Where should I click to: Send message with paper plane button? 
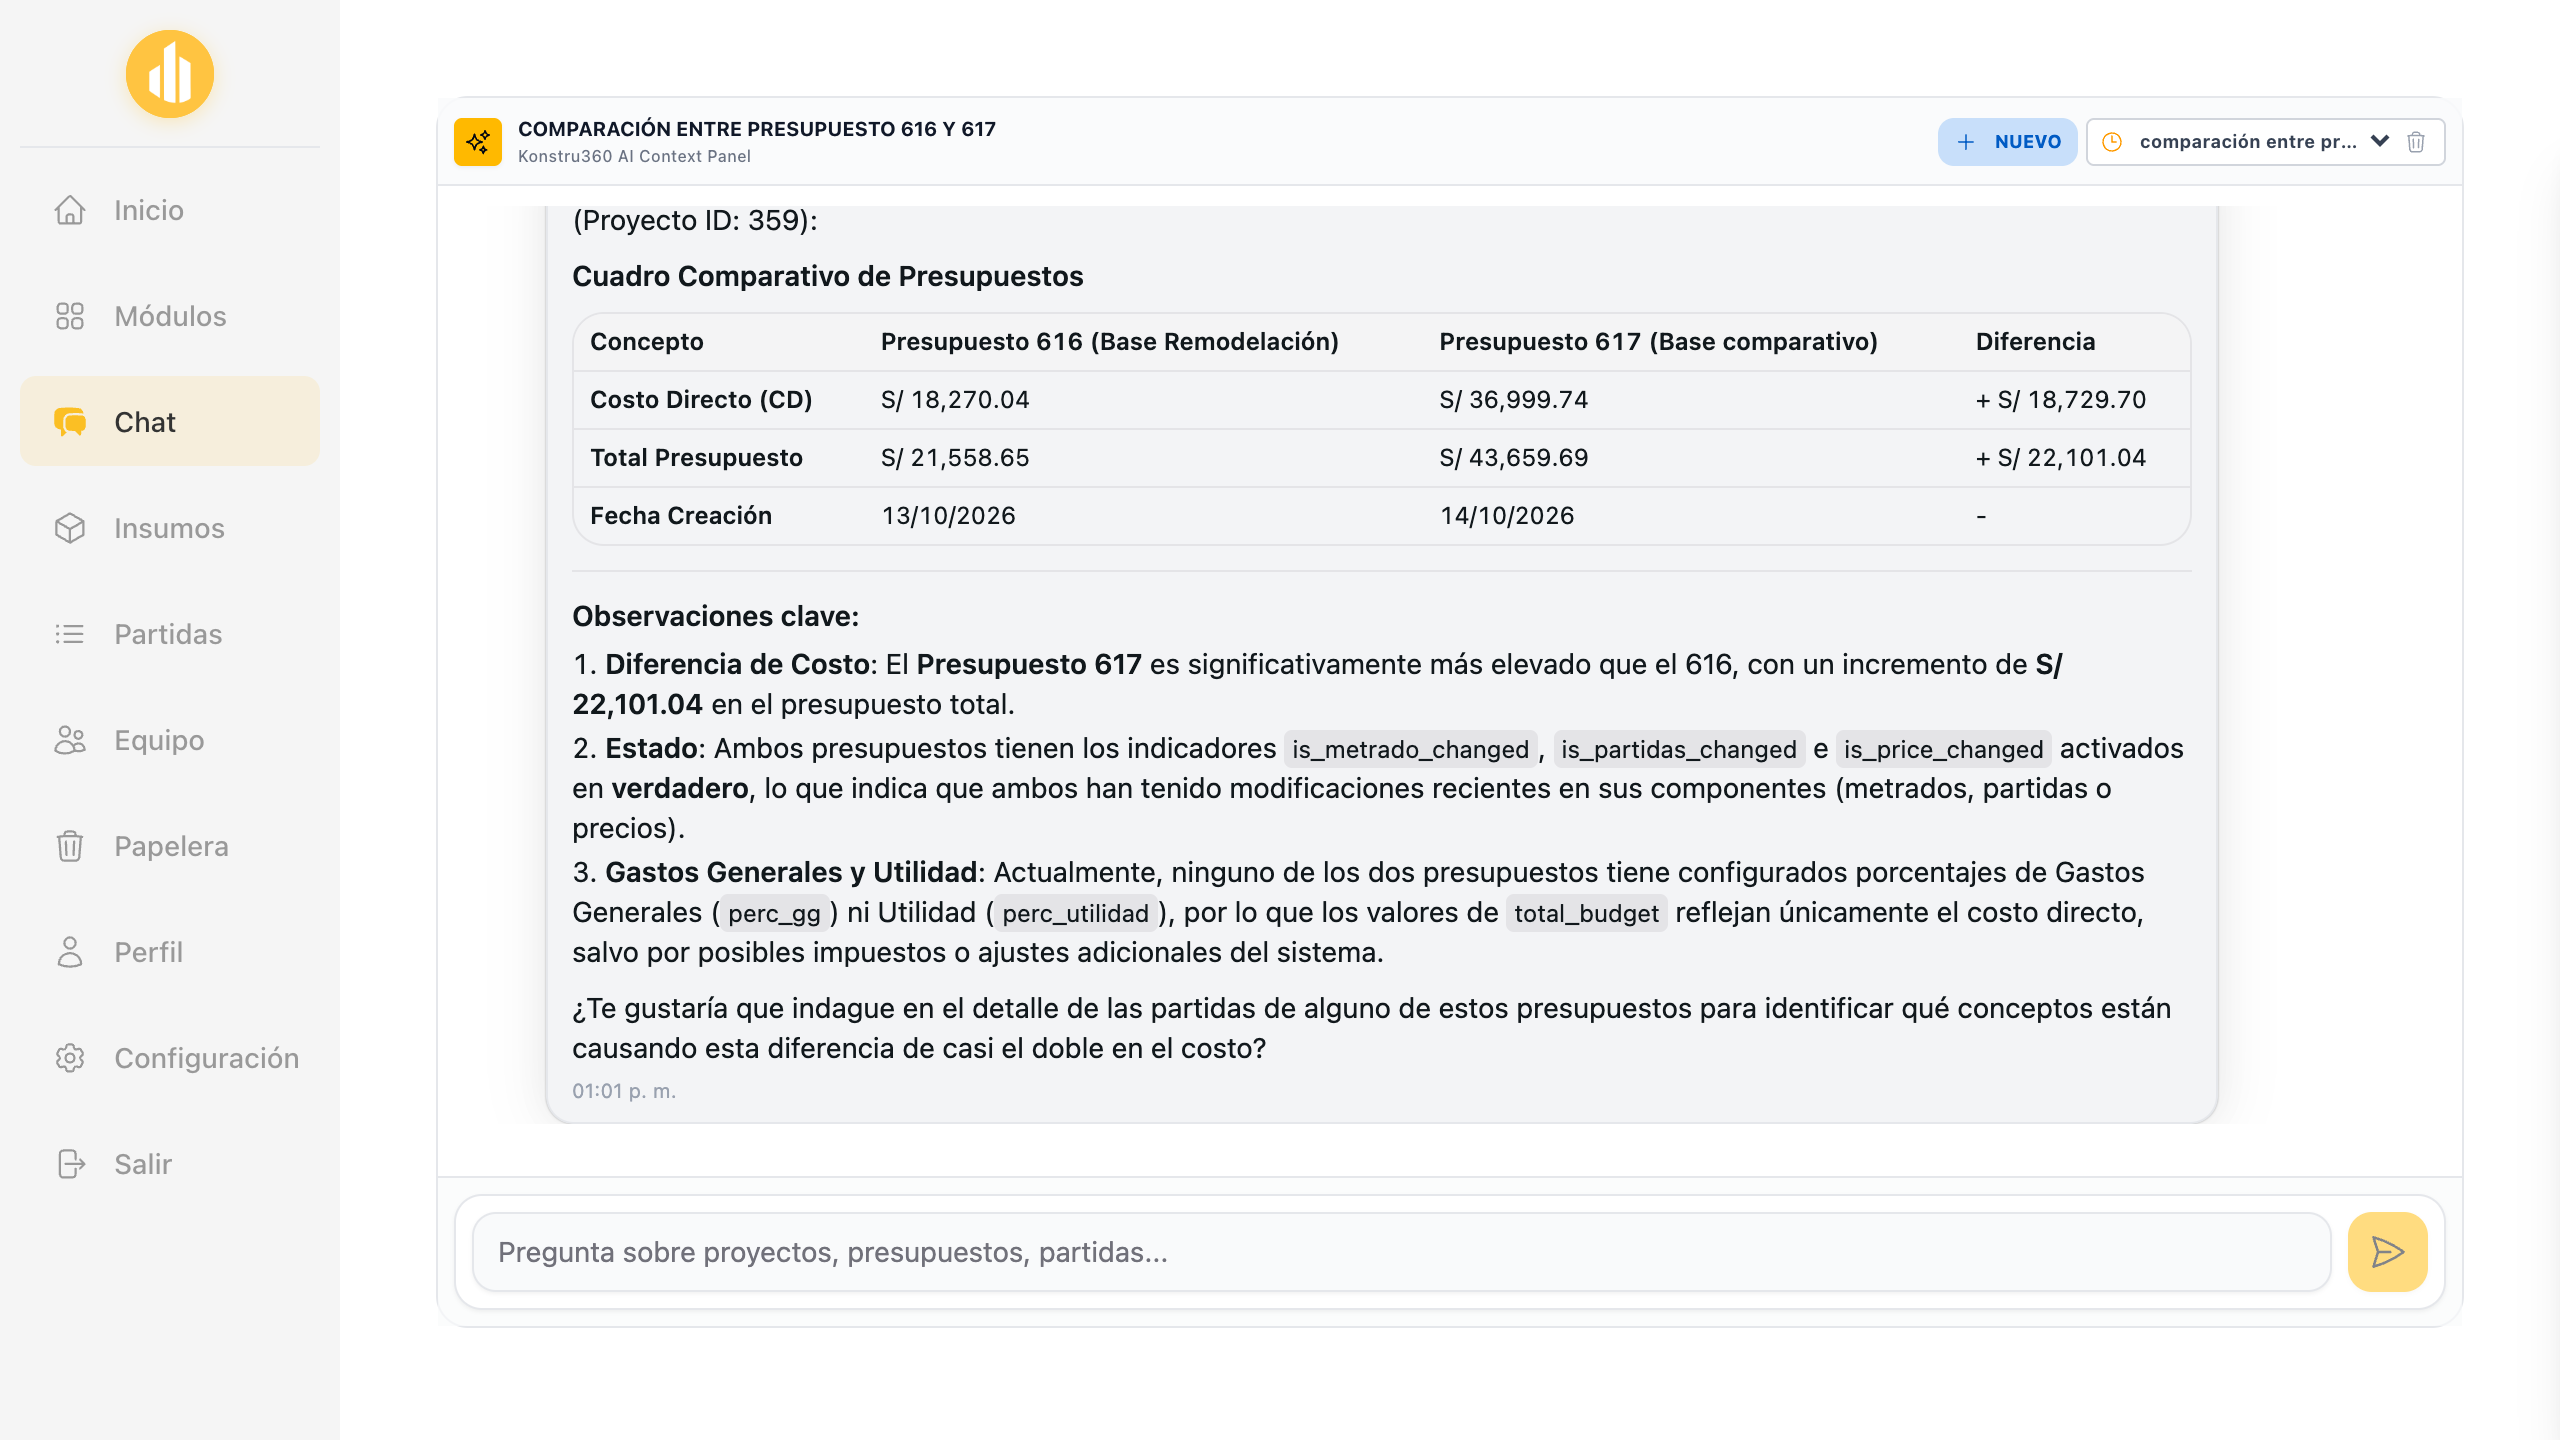click(2387, 1252)
